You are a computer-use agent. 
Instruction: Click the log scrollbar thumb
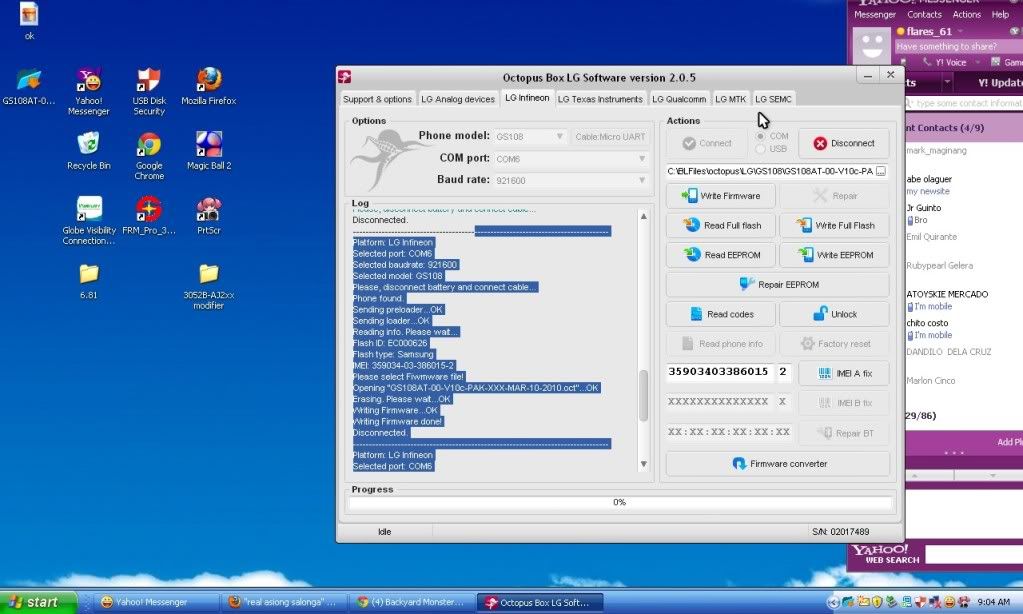[x=643, y=395]
